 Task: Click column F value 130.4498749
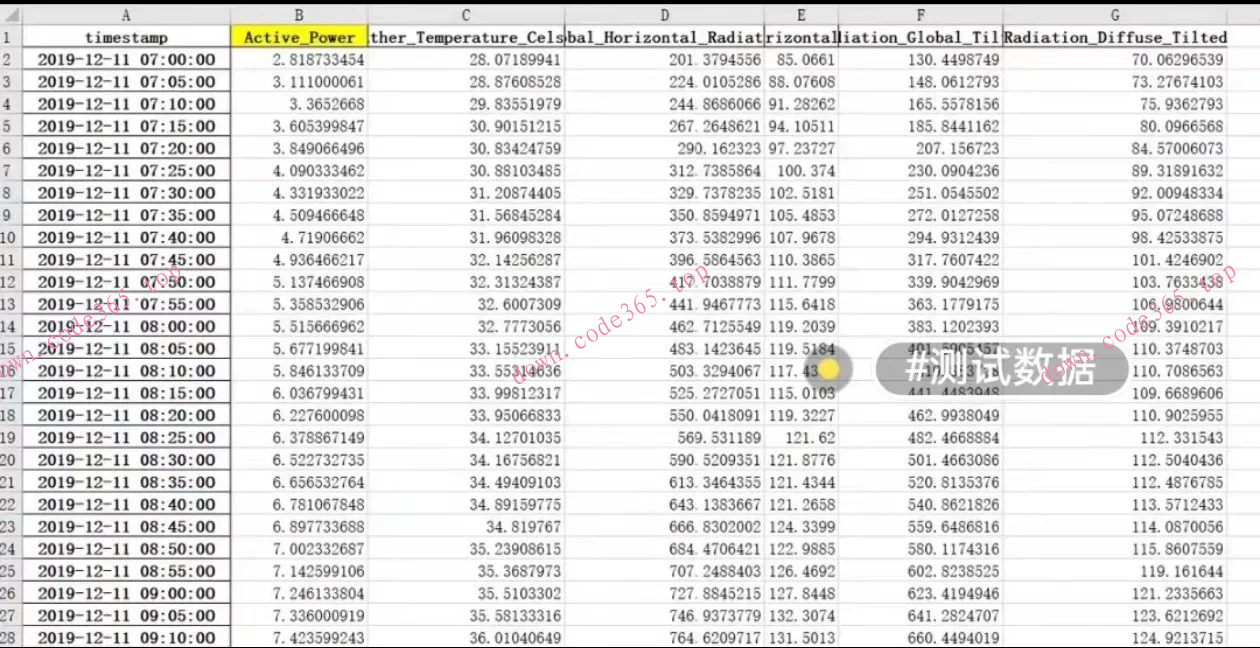920,60
